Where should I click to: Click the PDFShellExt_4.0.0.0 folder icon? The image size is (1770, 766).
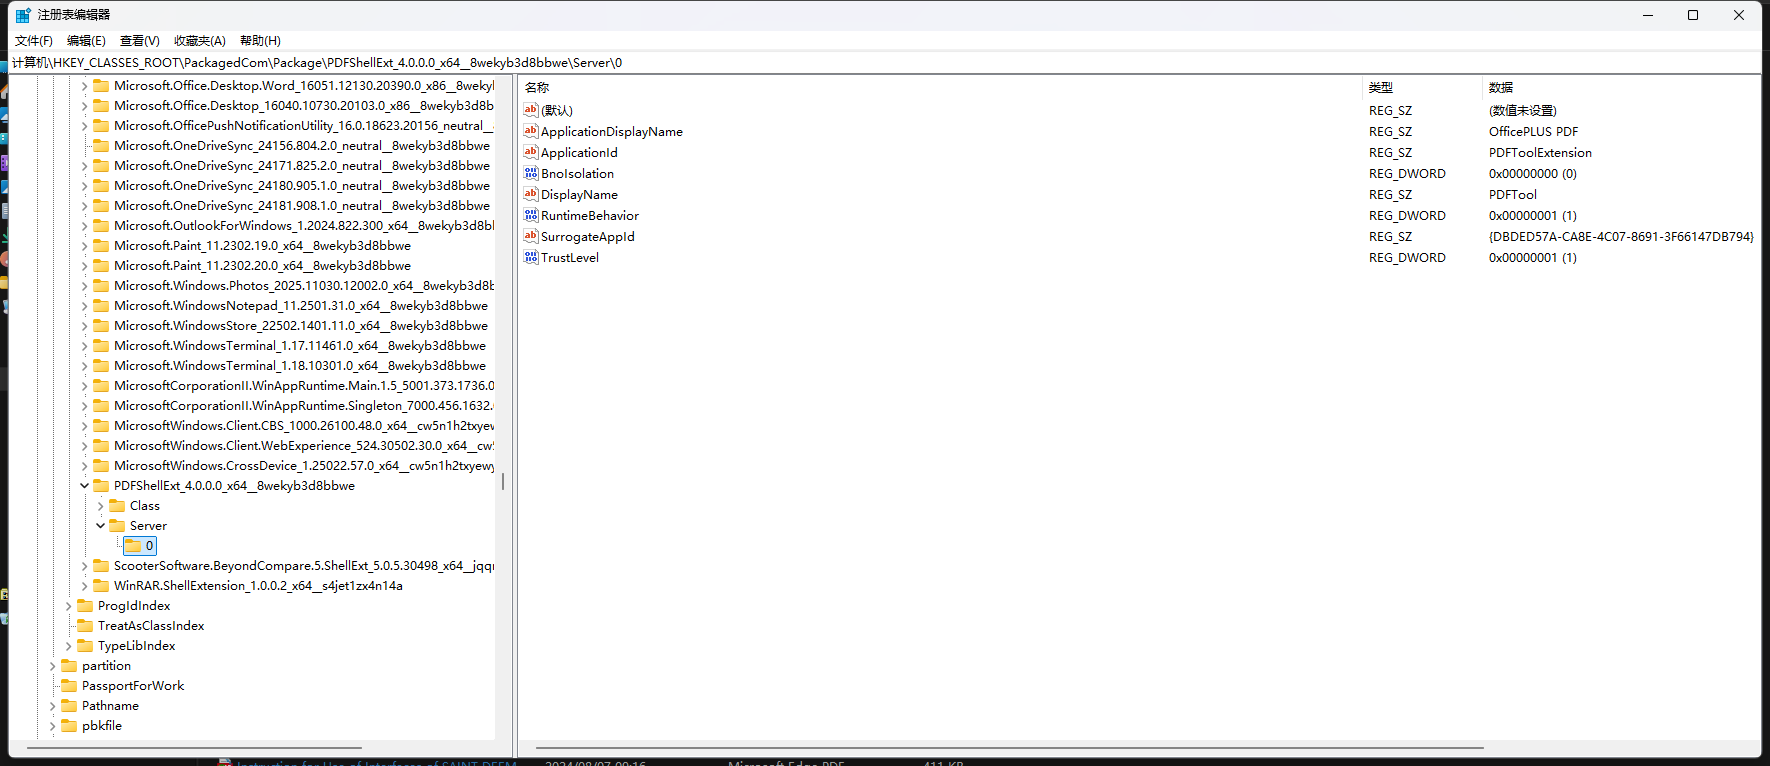click(101, 485)
